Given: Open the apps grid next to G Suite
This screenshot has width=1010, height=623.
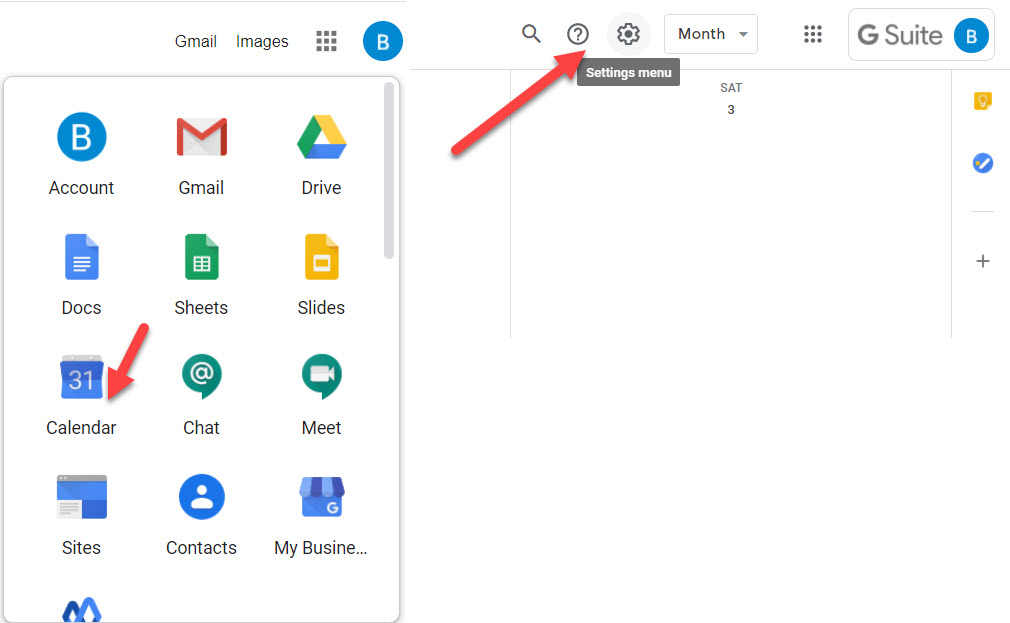Looking at the screenshot, I should coord(813,33).
